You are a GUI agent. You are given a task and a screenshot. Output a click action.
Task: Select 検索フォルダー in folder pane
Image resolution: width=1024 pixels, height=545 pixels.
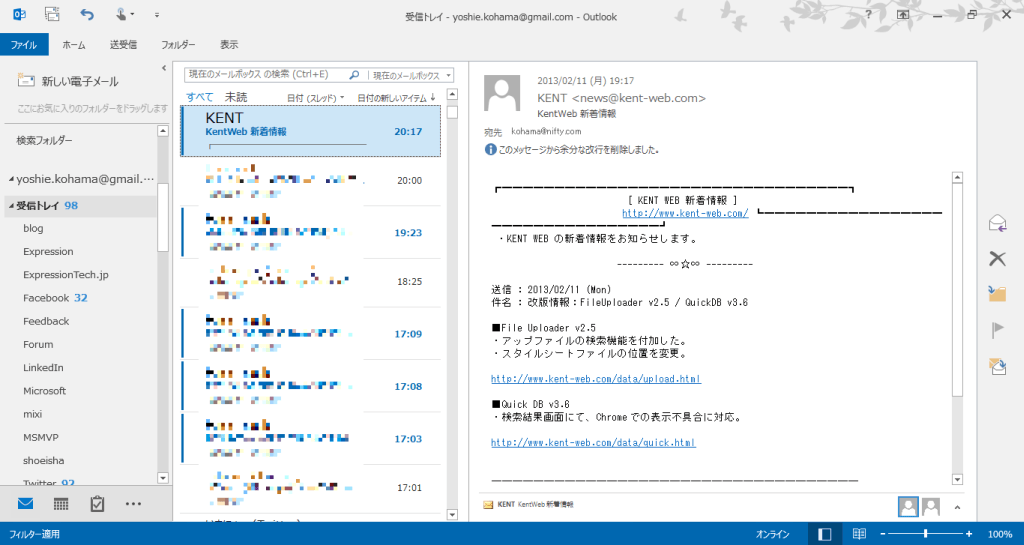pos(44,140)
